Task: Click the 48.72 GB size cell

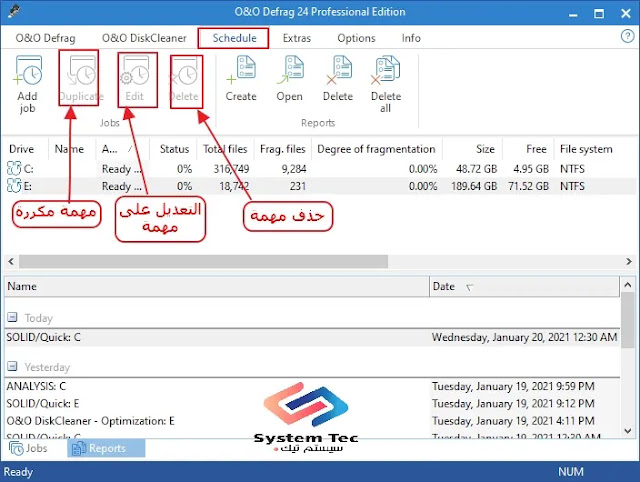Action: (x=477, y=169)
